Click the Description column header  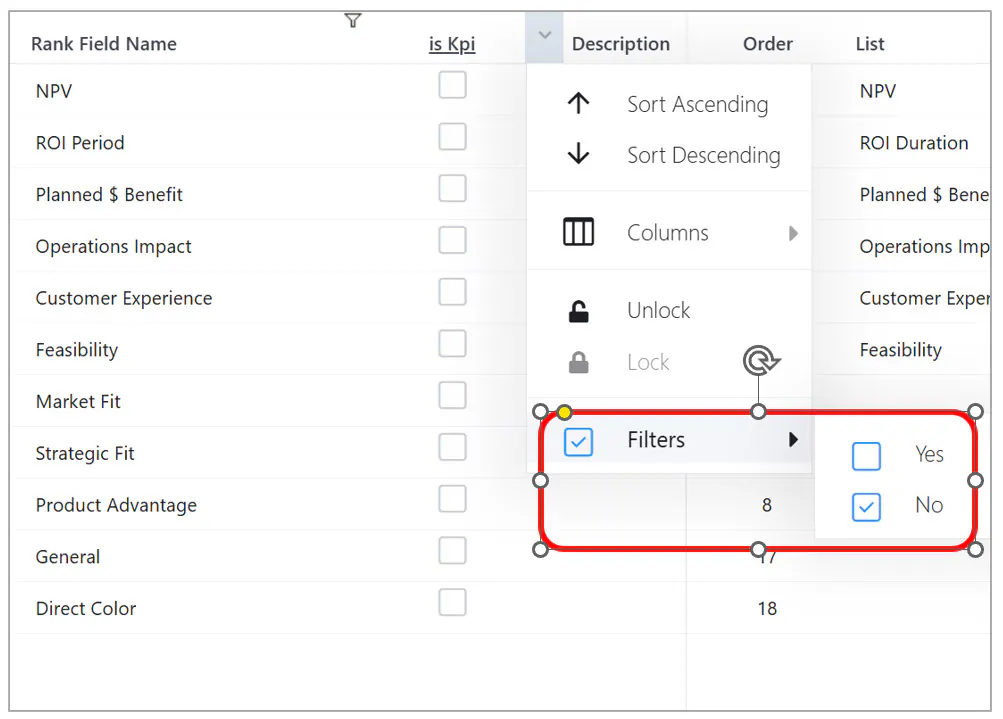pyautogui.click(x=620, y=43)
